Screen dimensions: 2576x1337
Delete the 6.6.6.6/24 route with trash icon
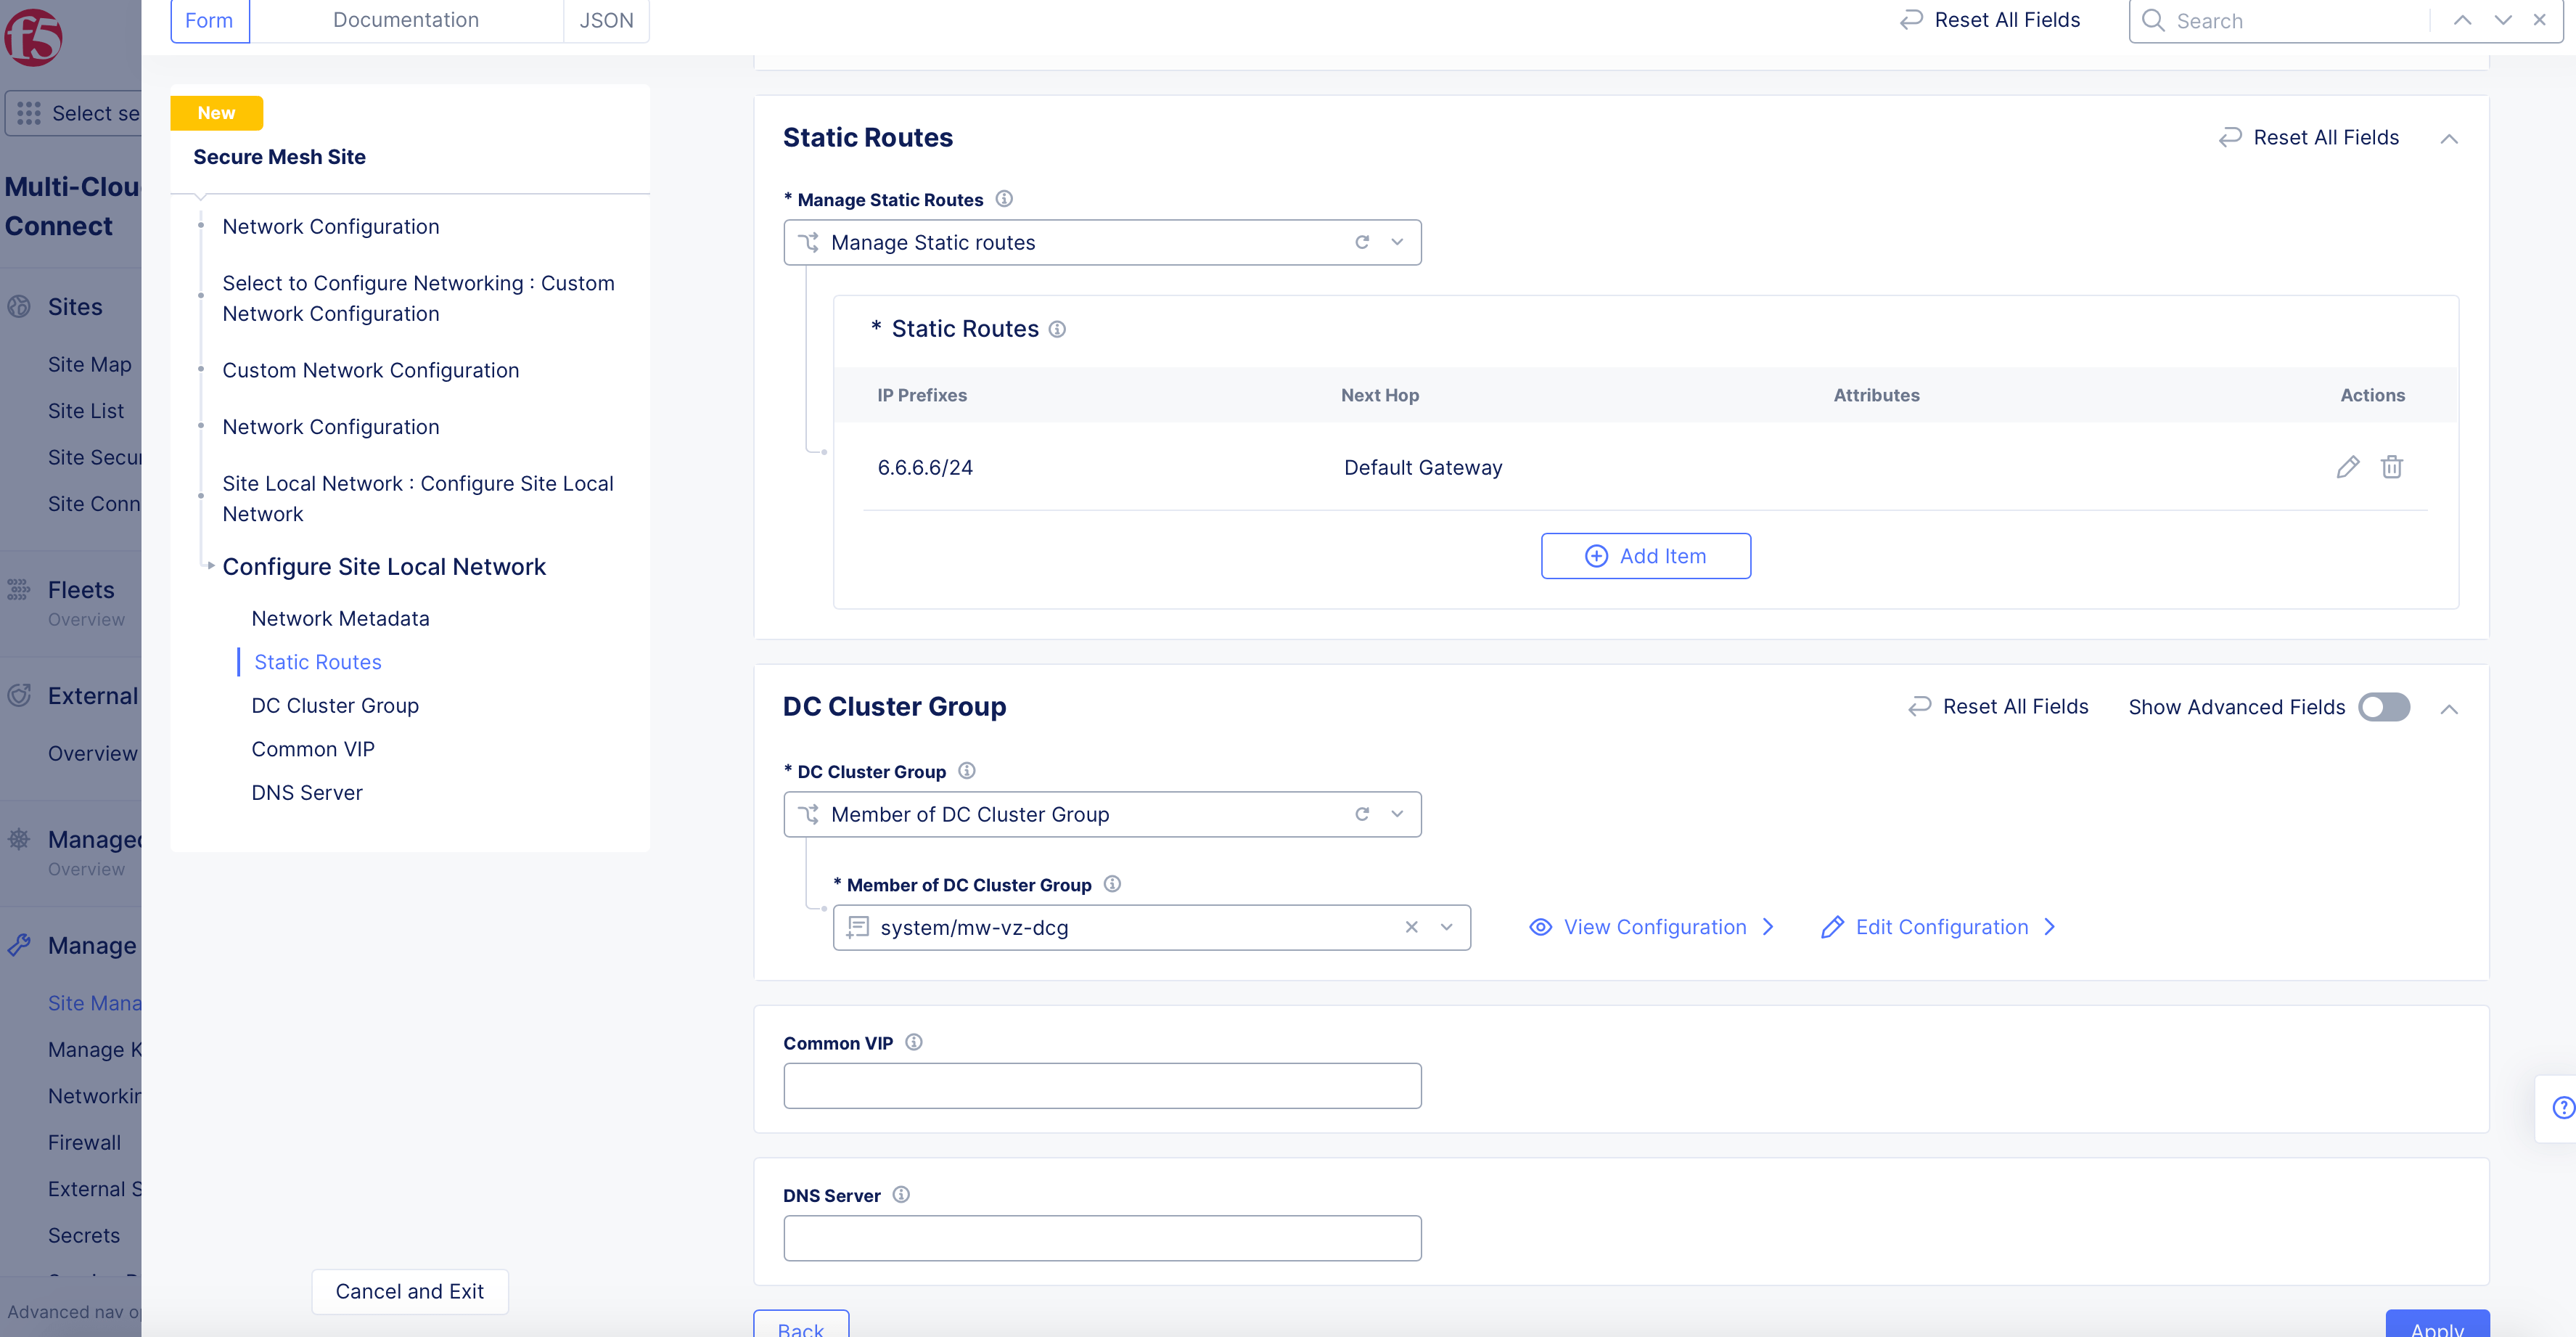pyautogui.click(x=2391, y=467)
